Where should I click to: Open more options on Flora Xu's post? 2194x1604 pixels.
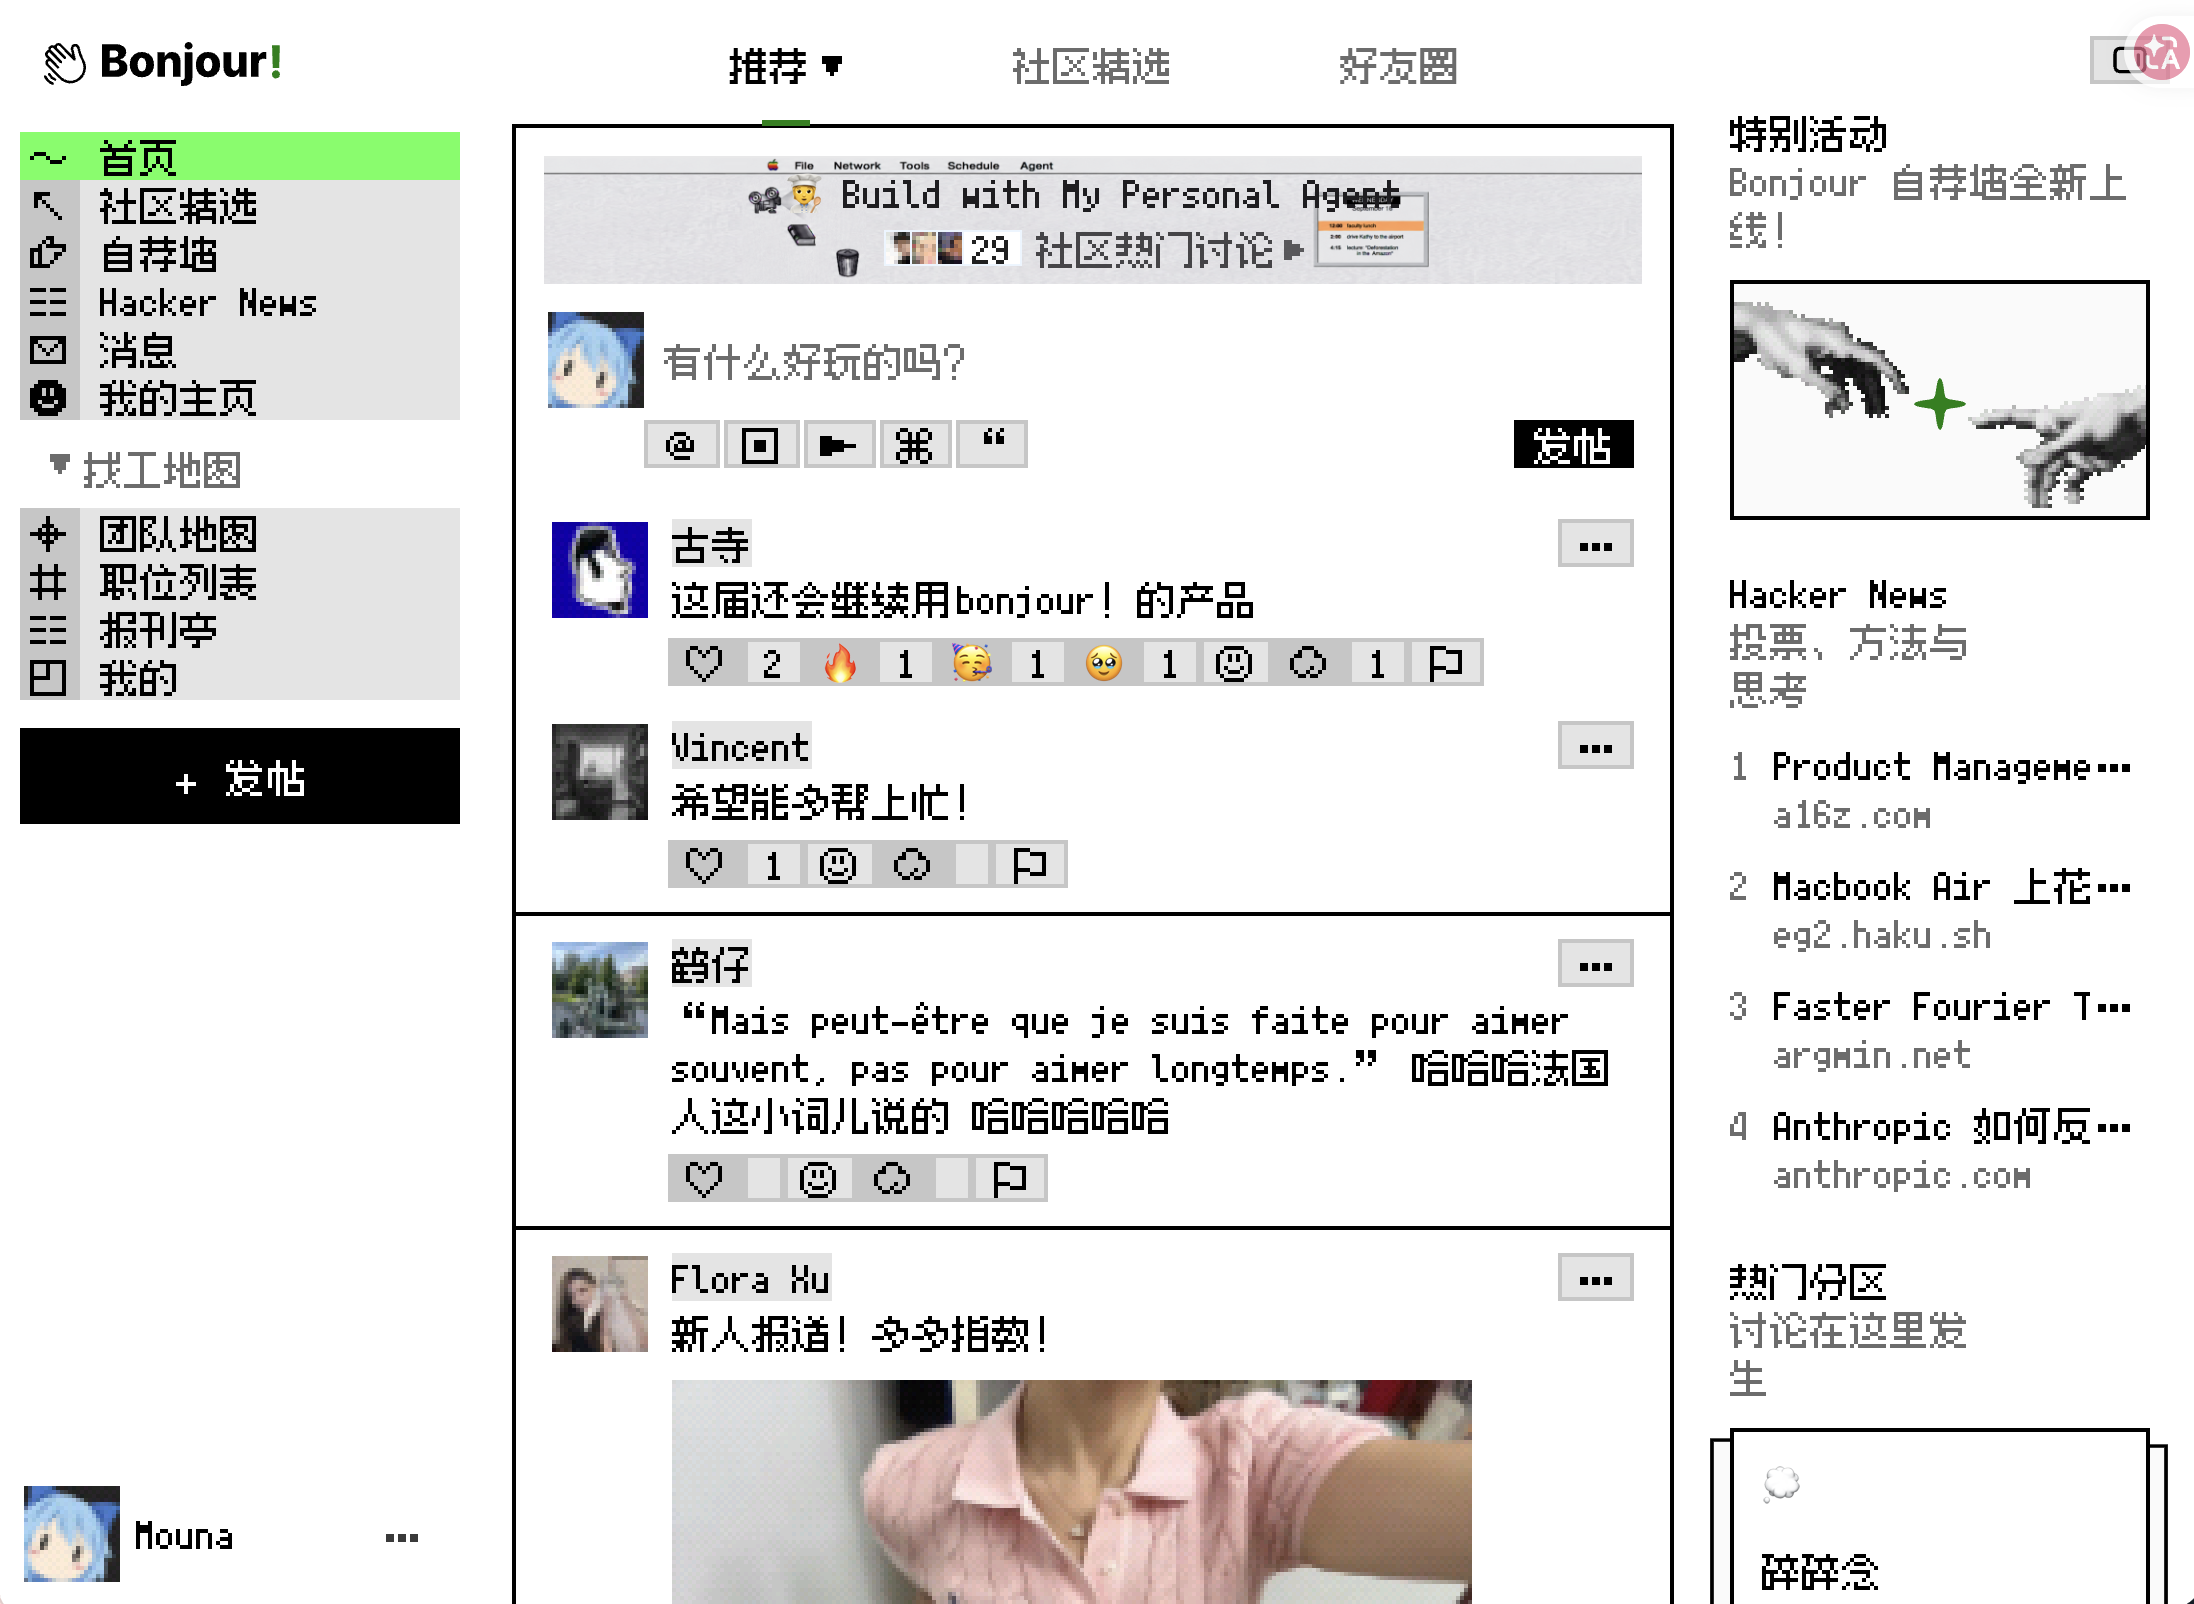coord(1596,1279)
